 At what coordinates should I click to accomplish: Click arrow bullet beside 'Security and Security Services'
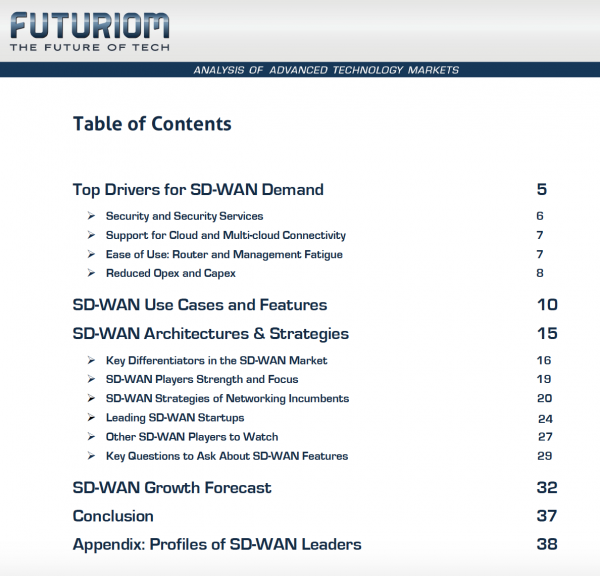pyautogui.click(x=91, y=215)
